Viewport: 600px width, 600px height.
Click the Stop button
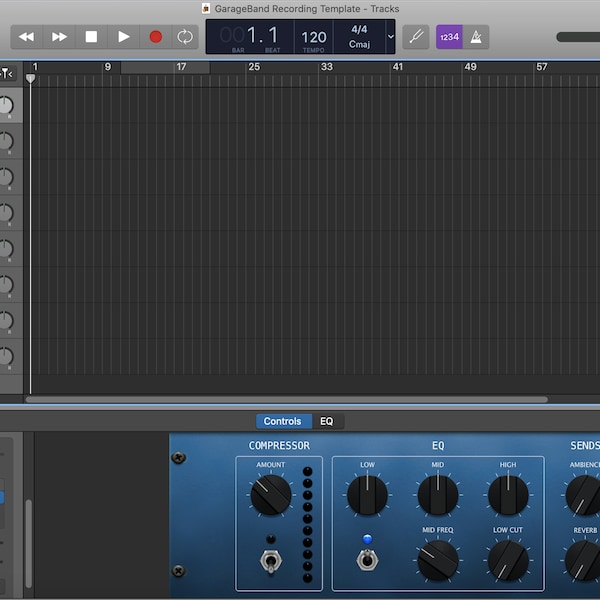coord(91,37)
